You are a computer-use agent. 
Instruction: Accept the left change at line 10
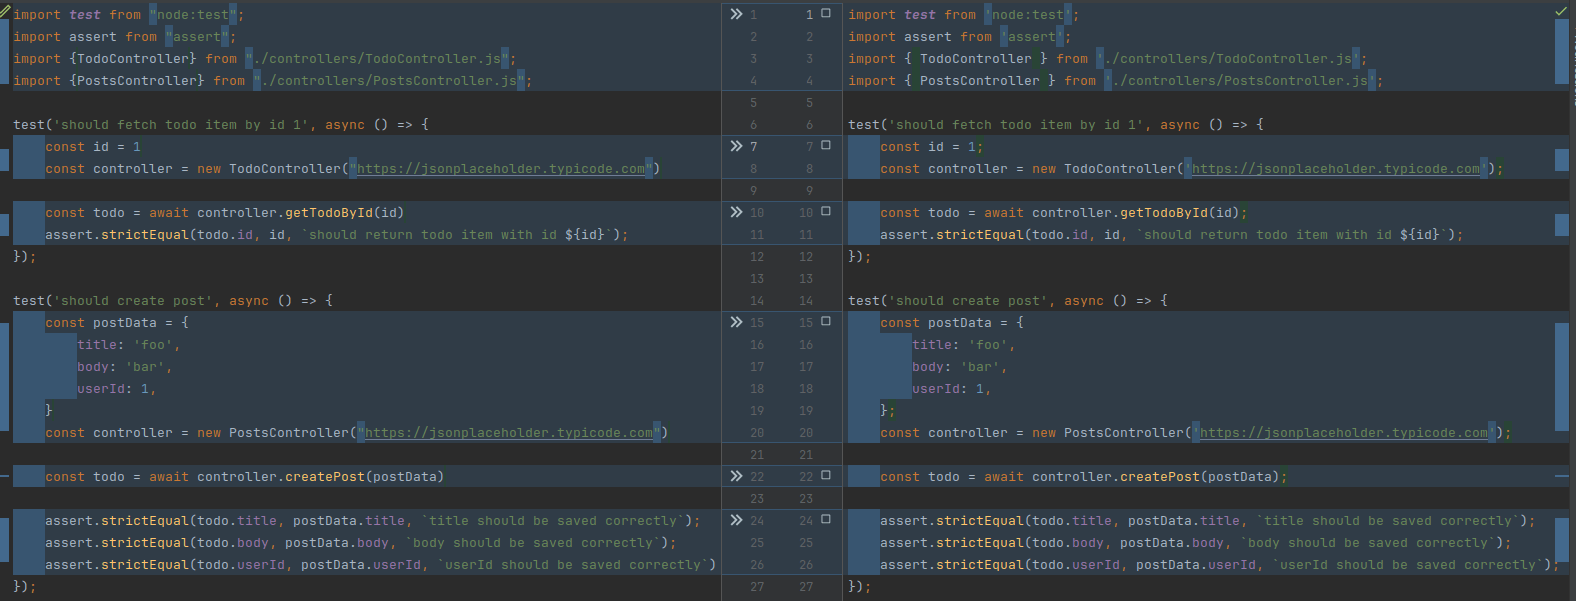tap(736, 212)
